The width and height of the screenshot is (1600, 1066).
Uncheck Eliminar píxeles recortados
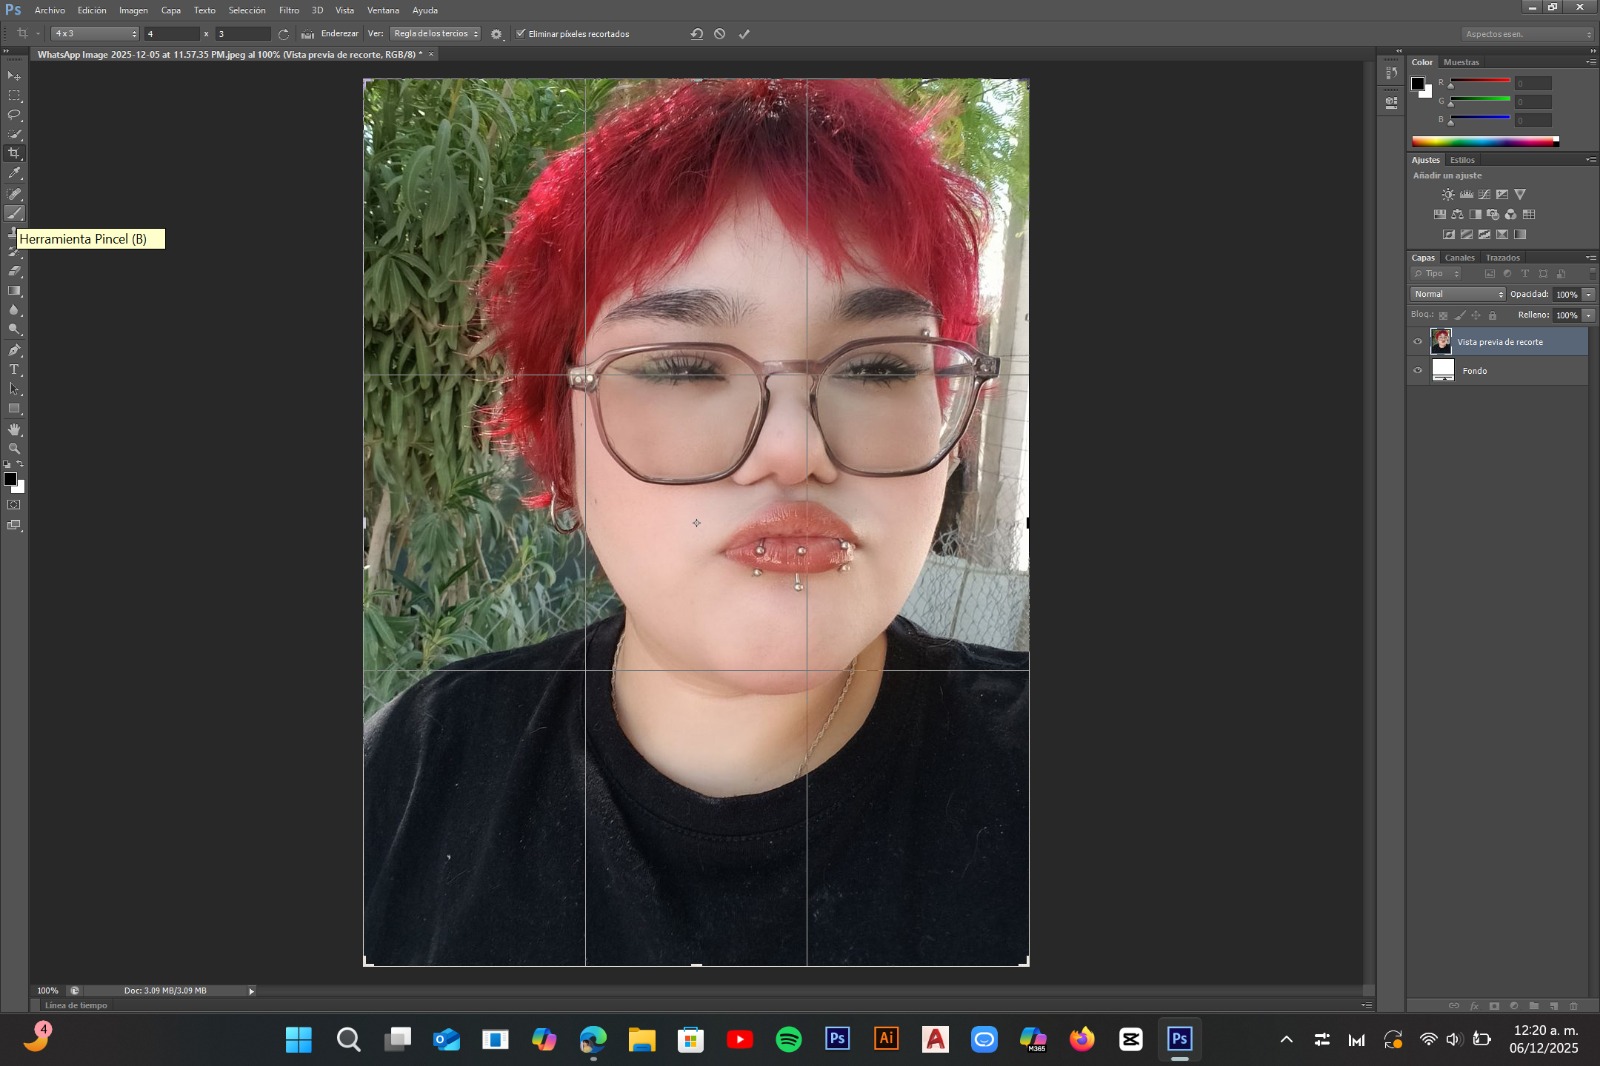(521, 34)
